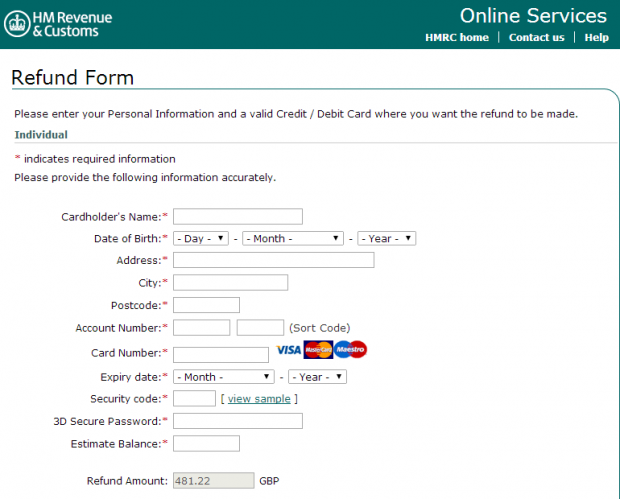This screenshot has width=620, height=499.
Task: Click the VISA card logo
Action: pyautogui.click(x=289, y=350)
